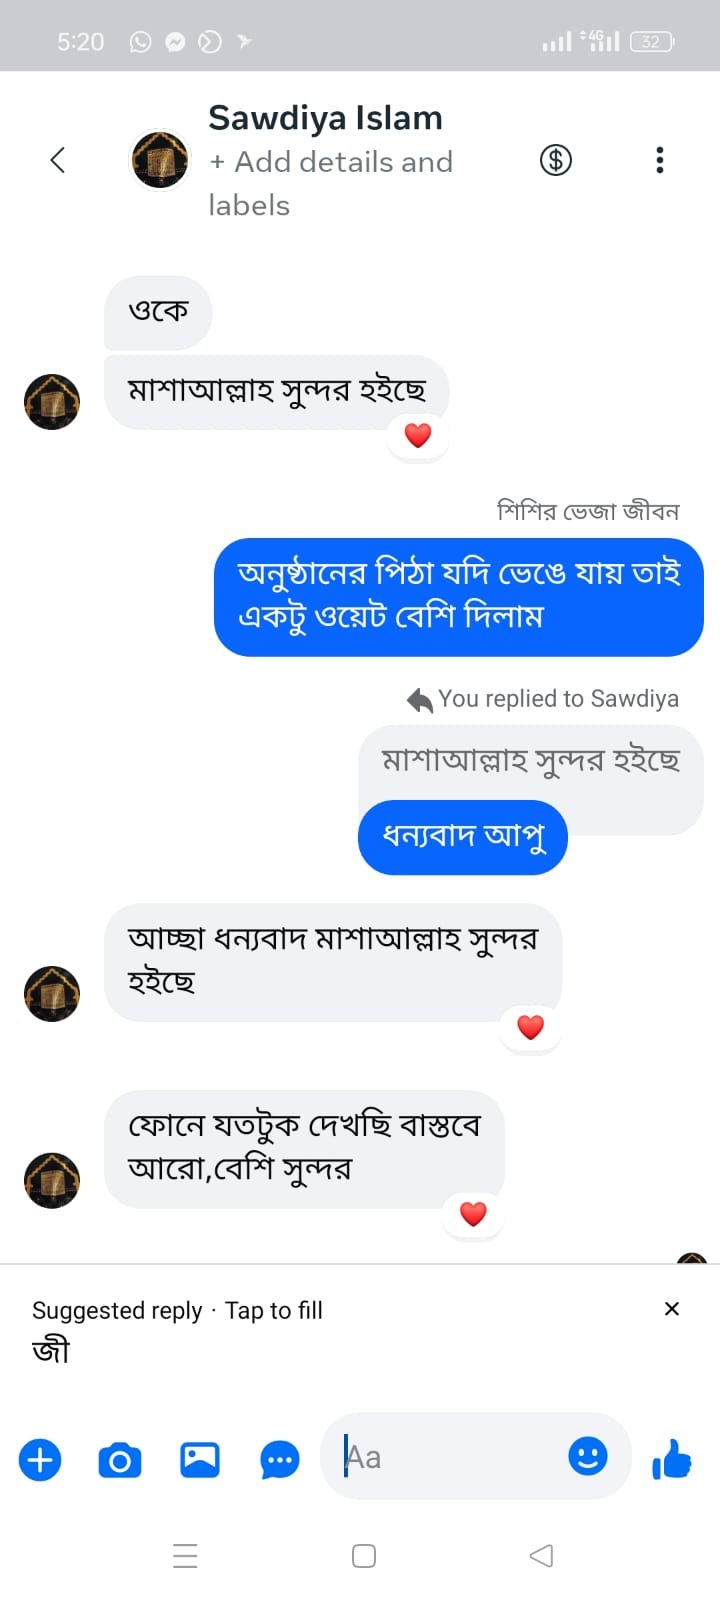Tap the back arrow in the header

click(58, 160)
